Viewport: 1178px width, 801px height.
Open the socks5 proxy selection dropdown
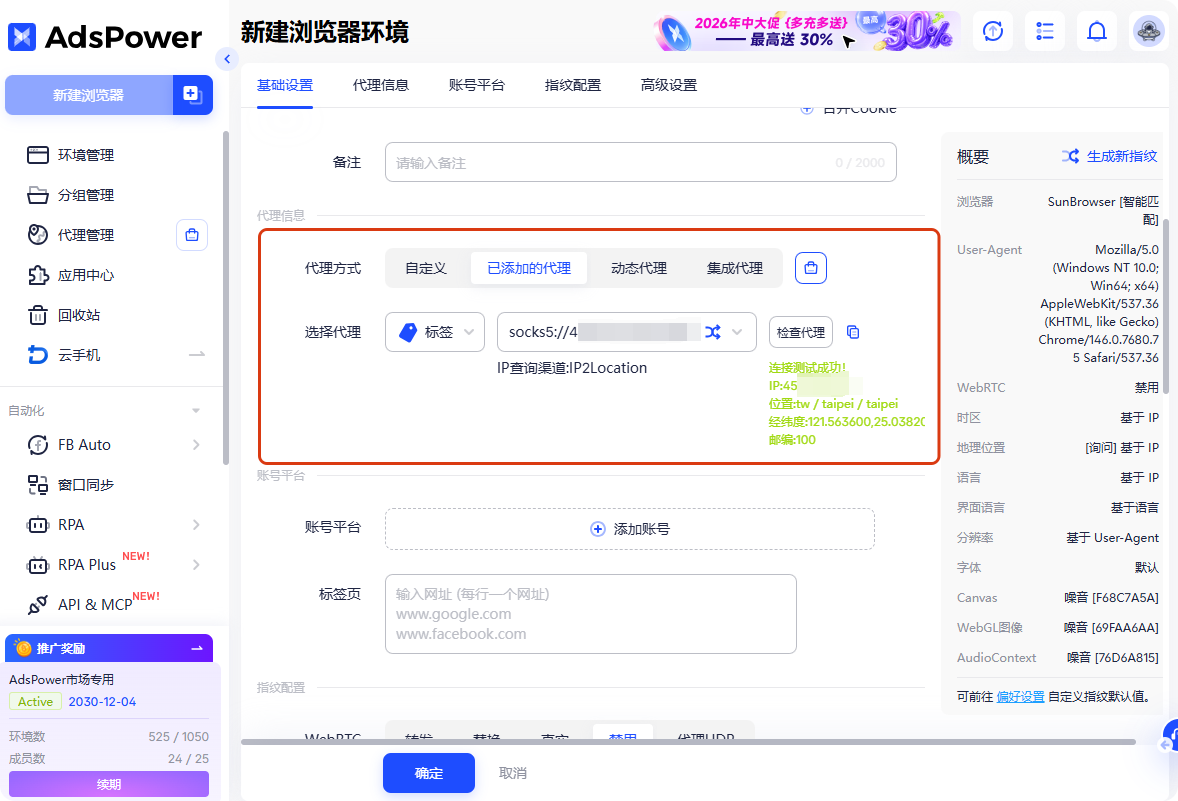coord(627,332)
